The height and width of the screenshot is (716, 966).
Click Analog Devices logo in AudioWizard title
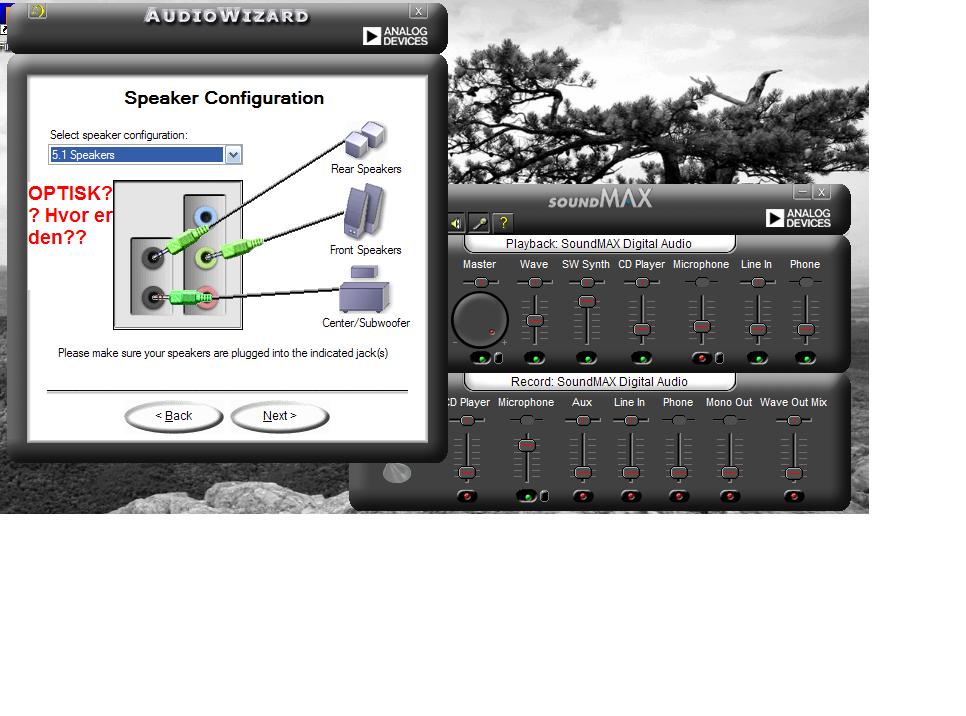pos(395,36)
